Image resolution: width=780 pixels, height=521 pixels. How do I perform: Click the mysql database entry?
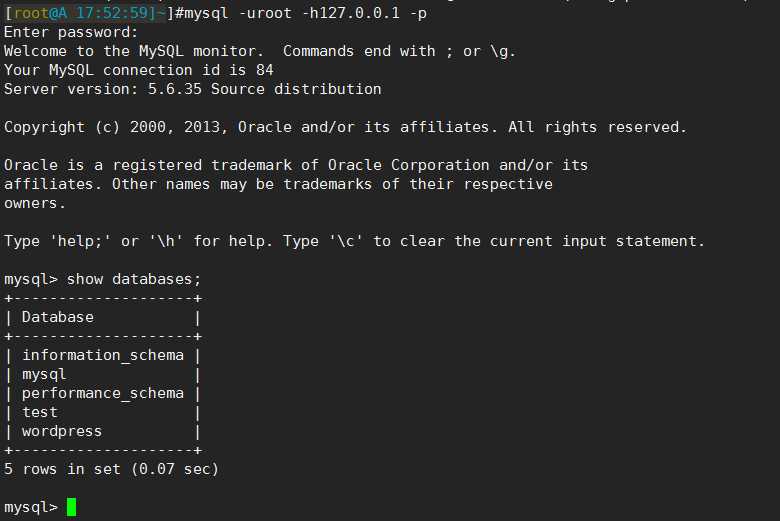[44, 375]
